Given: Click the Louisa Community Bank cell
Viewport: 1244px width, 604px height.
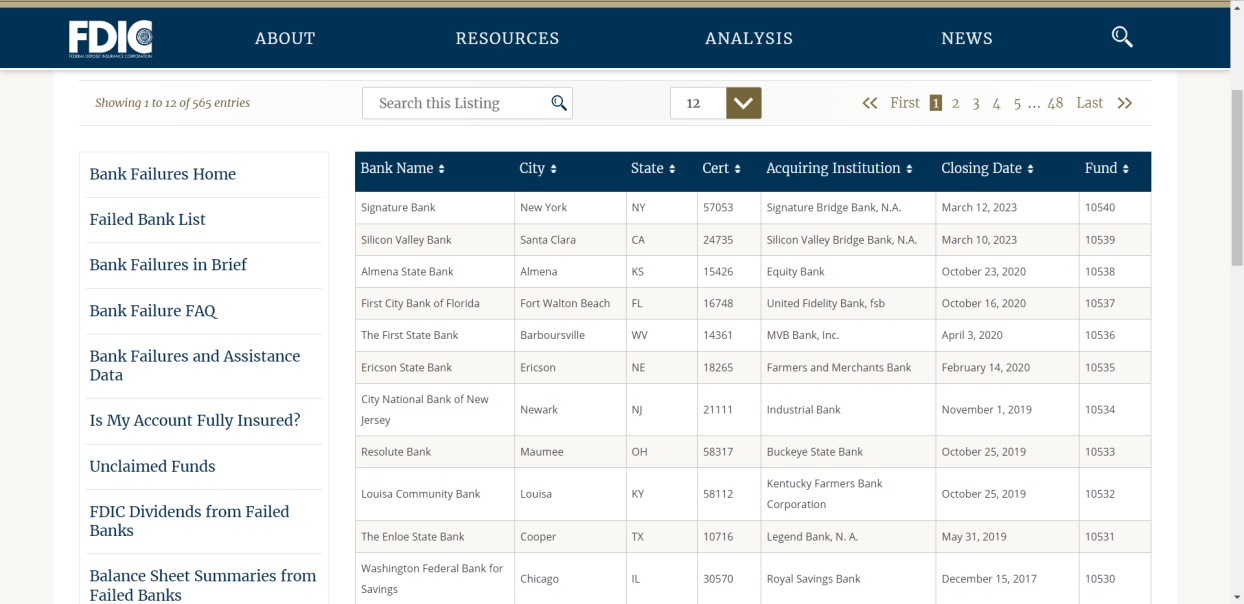Looking at the screenshot, I should point(434,494).
